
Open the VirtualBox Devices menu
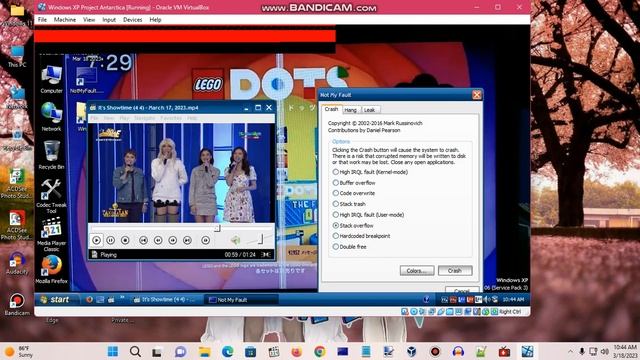pos(132,20)
